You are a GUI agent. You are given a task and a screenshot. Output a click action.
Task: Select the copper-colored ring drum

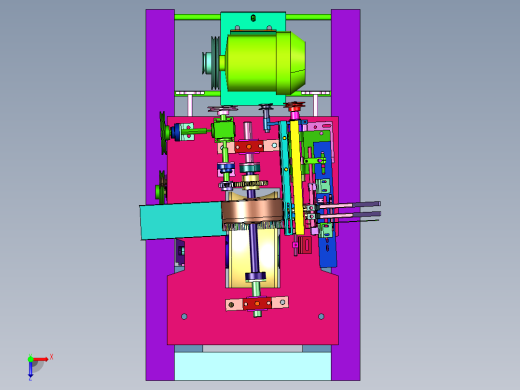tap(252, 212)
